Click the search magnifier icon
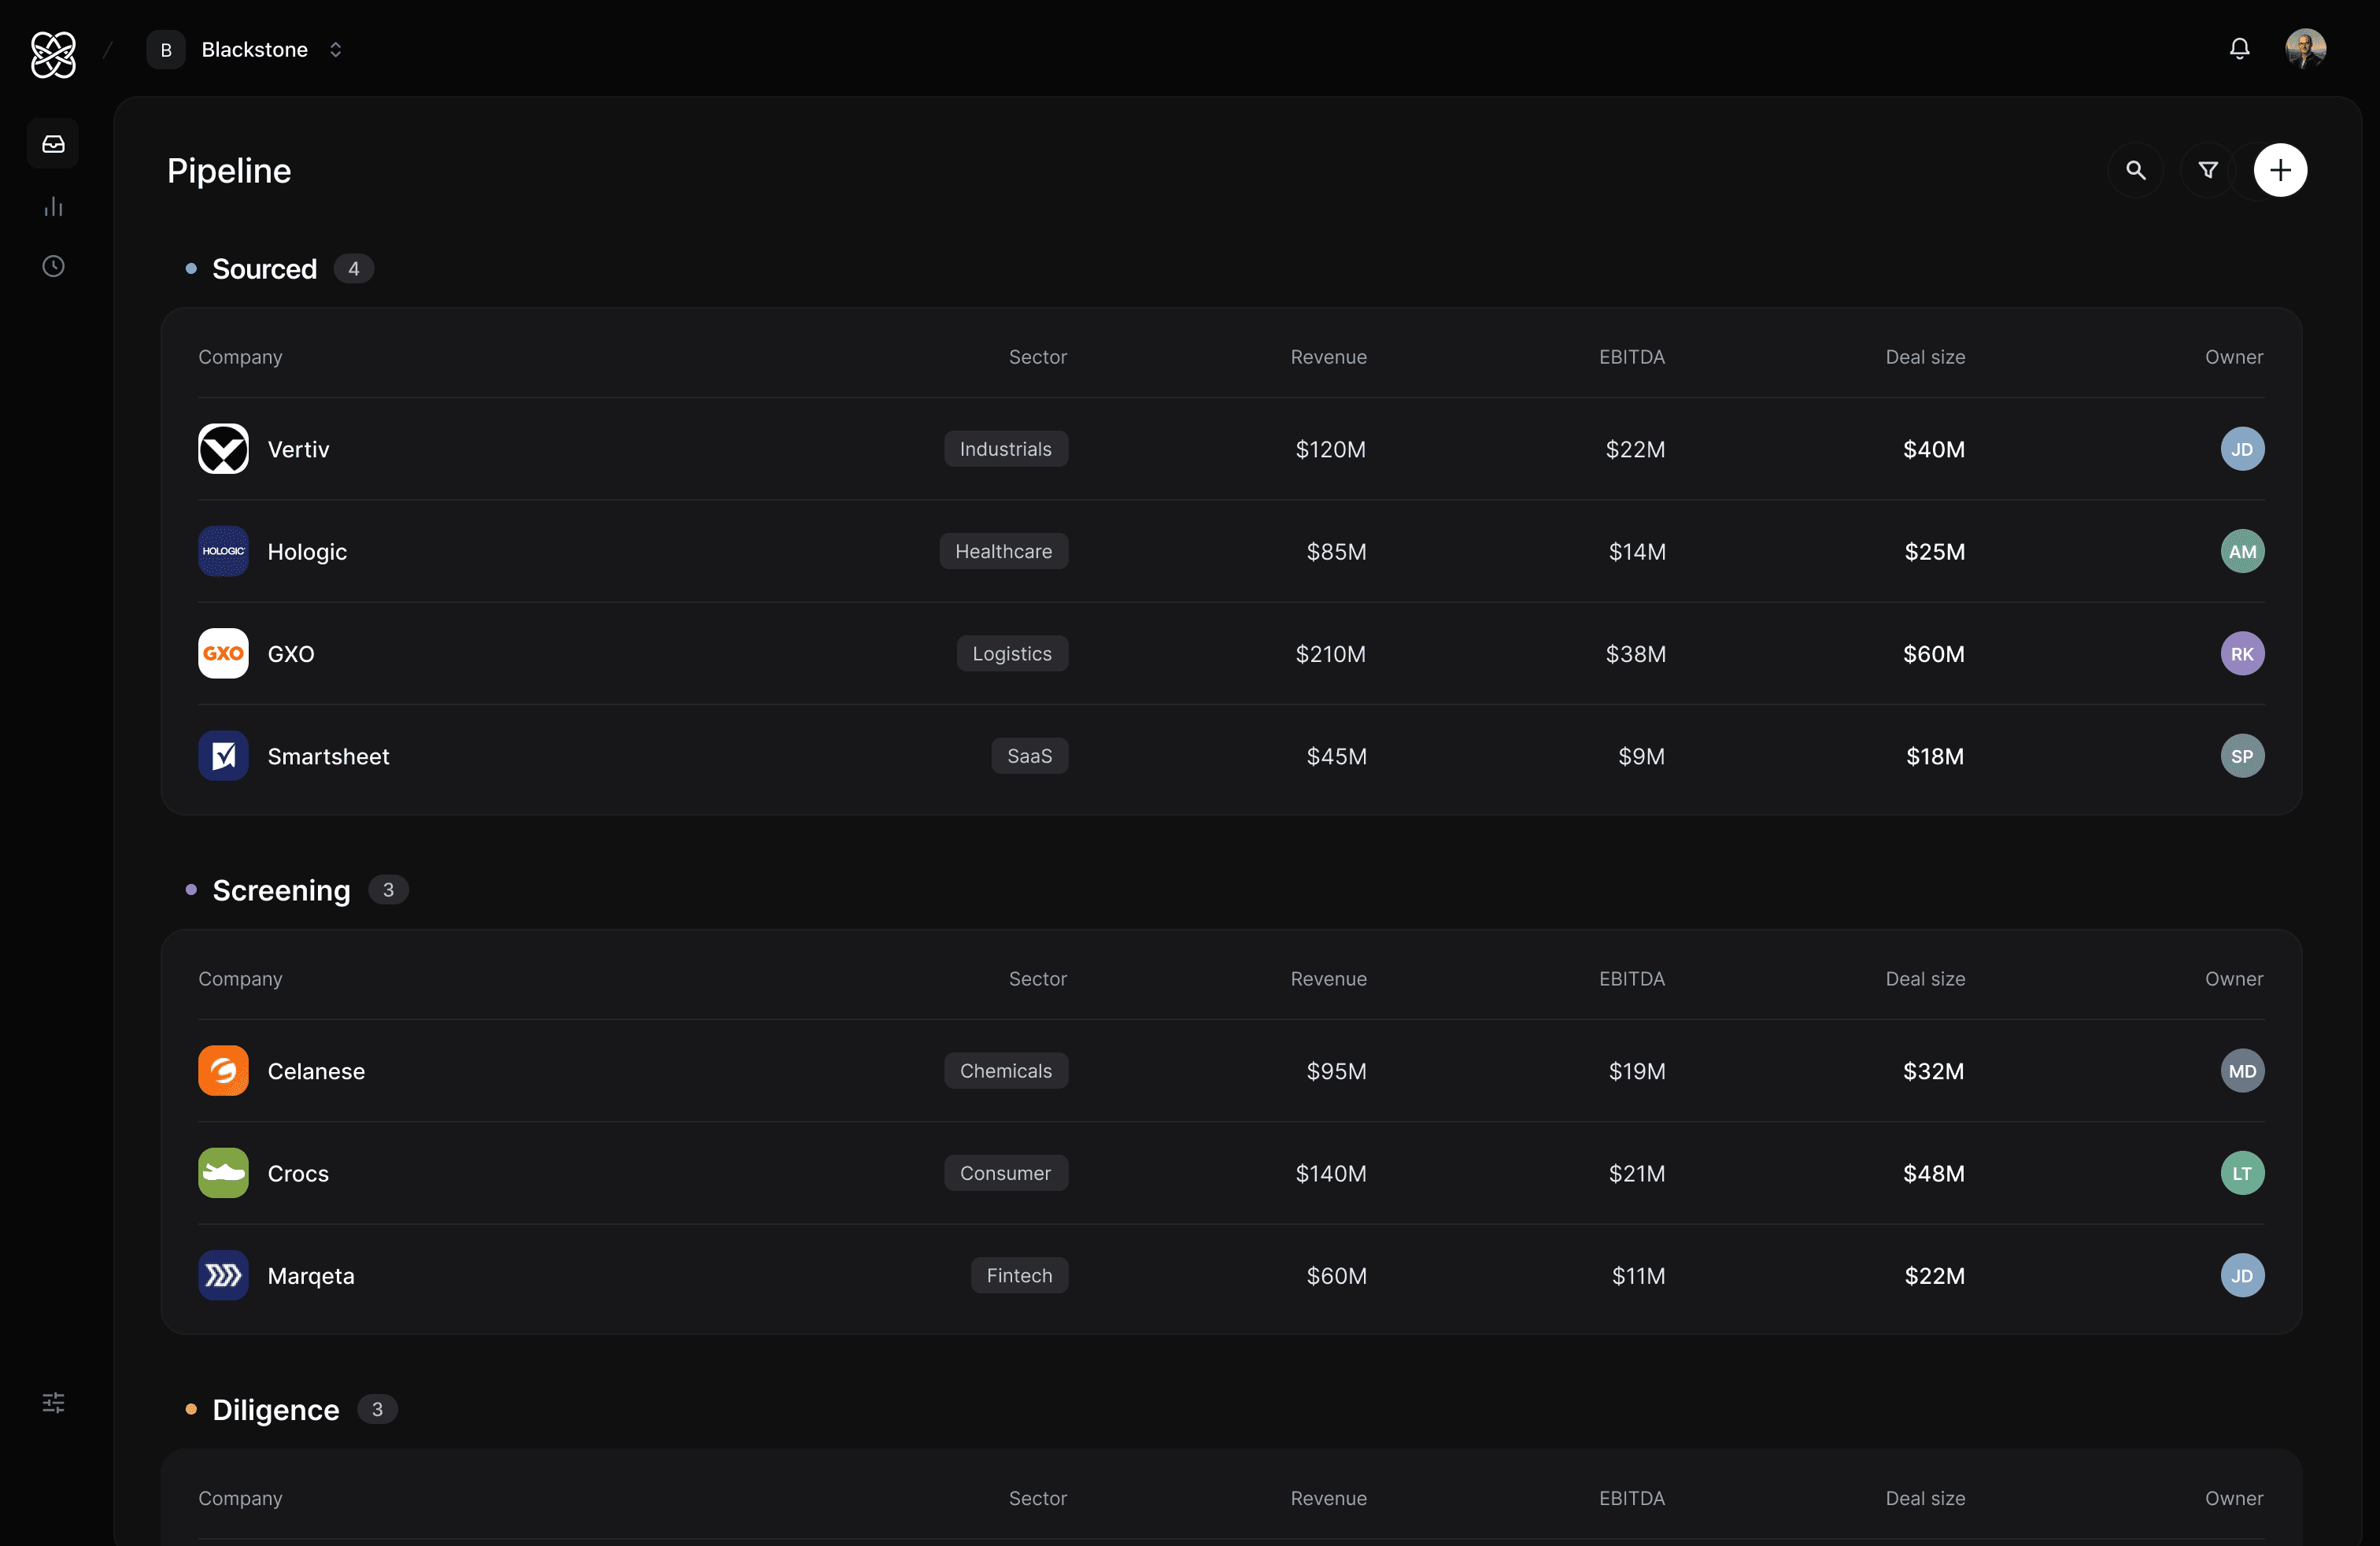This screenshot has height=1546, width=2380. [x=2136, y=170]
